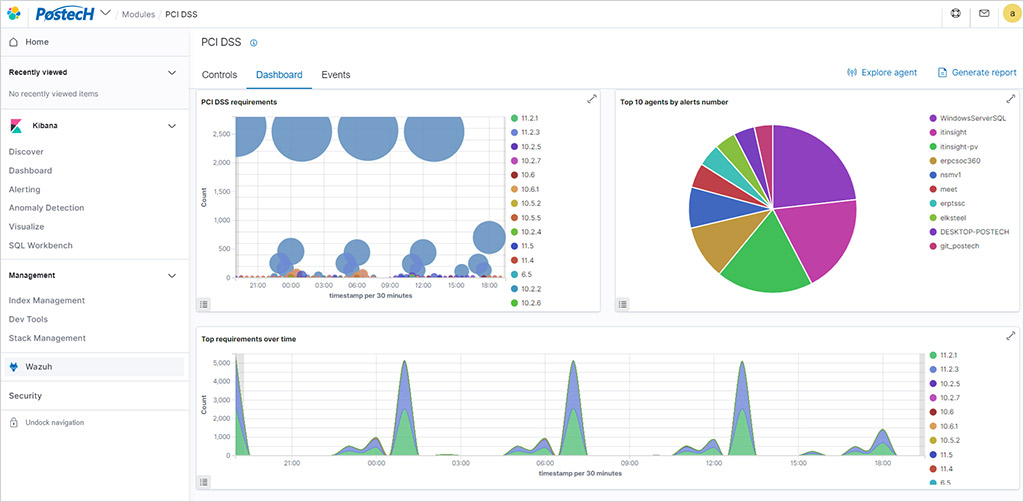Image resolution: width=1024 pixels, height=502 pixels.
Task: Collapse the Management navigation section
Action: pyautogui.click(x=172, y=275)
